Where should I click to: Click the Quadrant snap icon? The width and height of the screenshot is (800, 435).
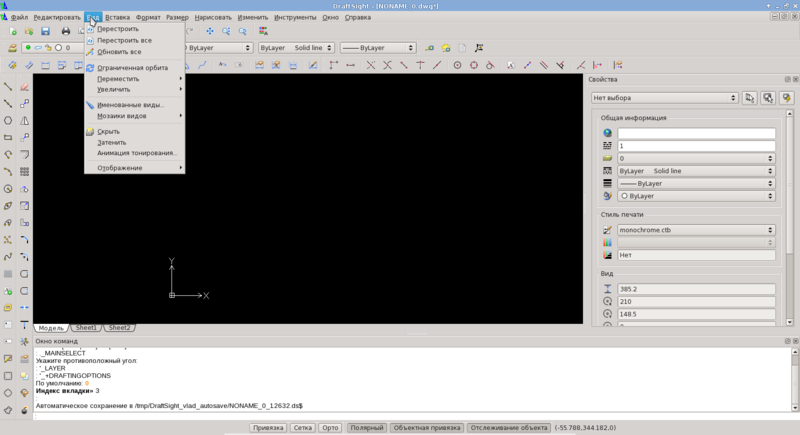point(474,65)
